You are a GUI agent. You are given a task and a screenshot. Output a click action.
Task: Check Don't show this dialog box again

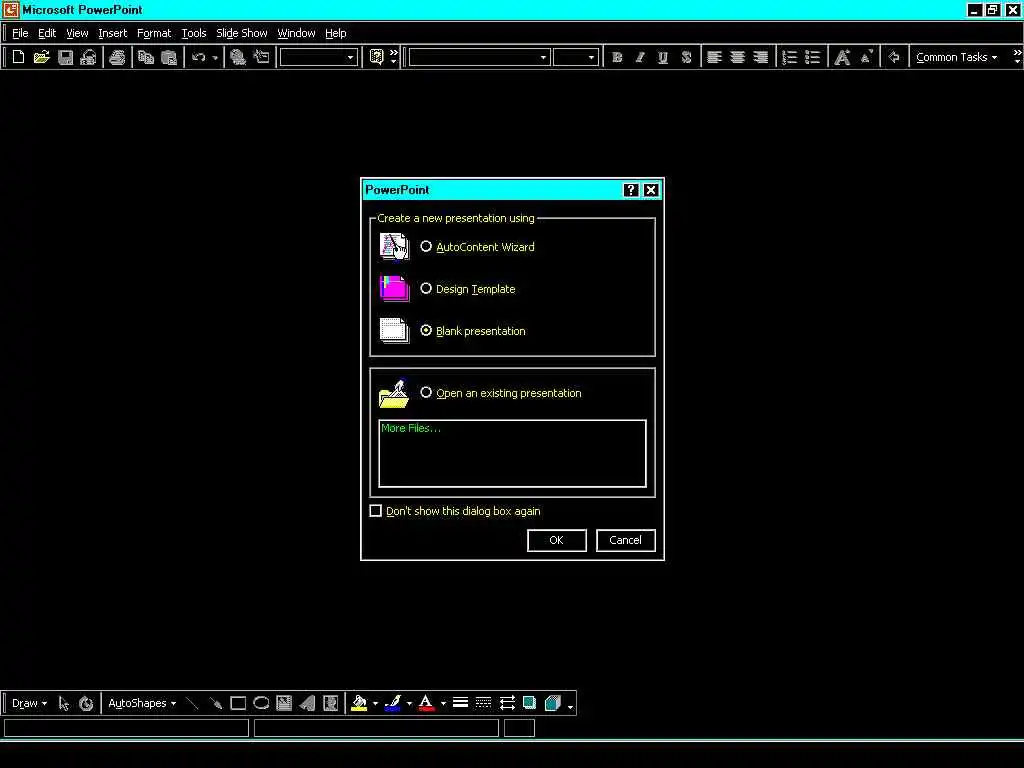(376, 511)
